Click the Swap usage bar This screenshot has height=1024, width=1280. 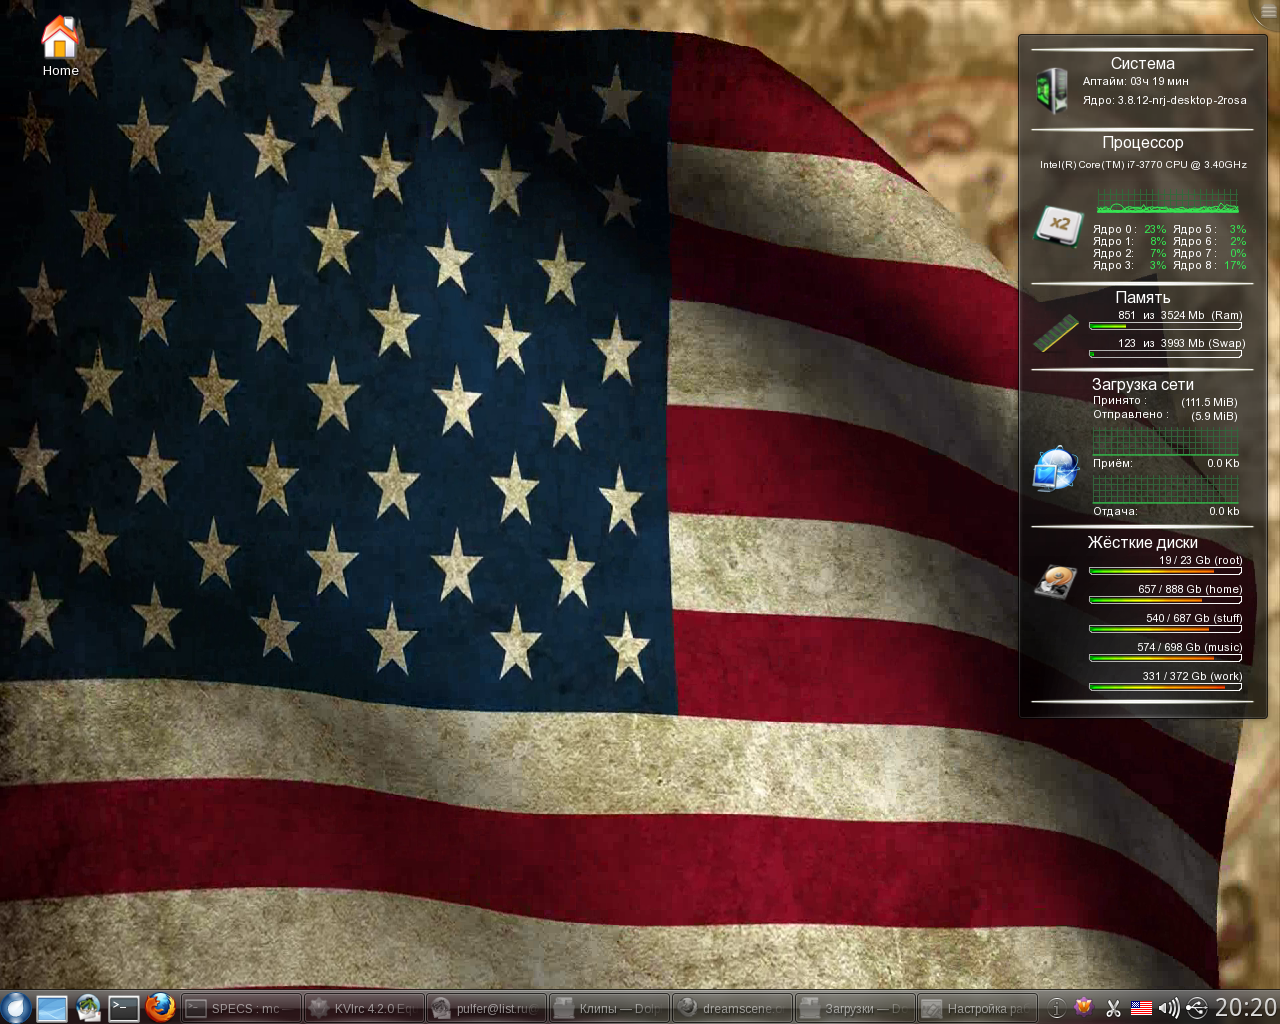pos(1165,354)
